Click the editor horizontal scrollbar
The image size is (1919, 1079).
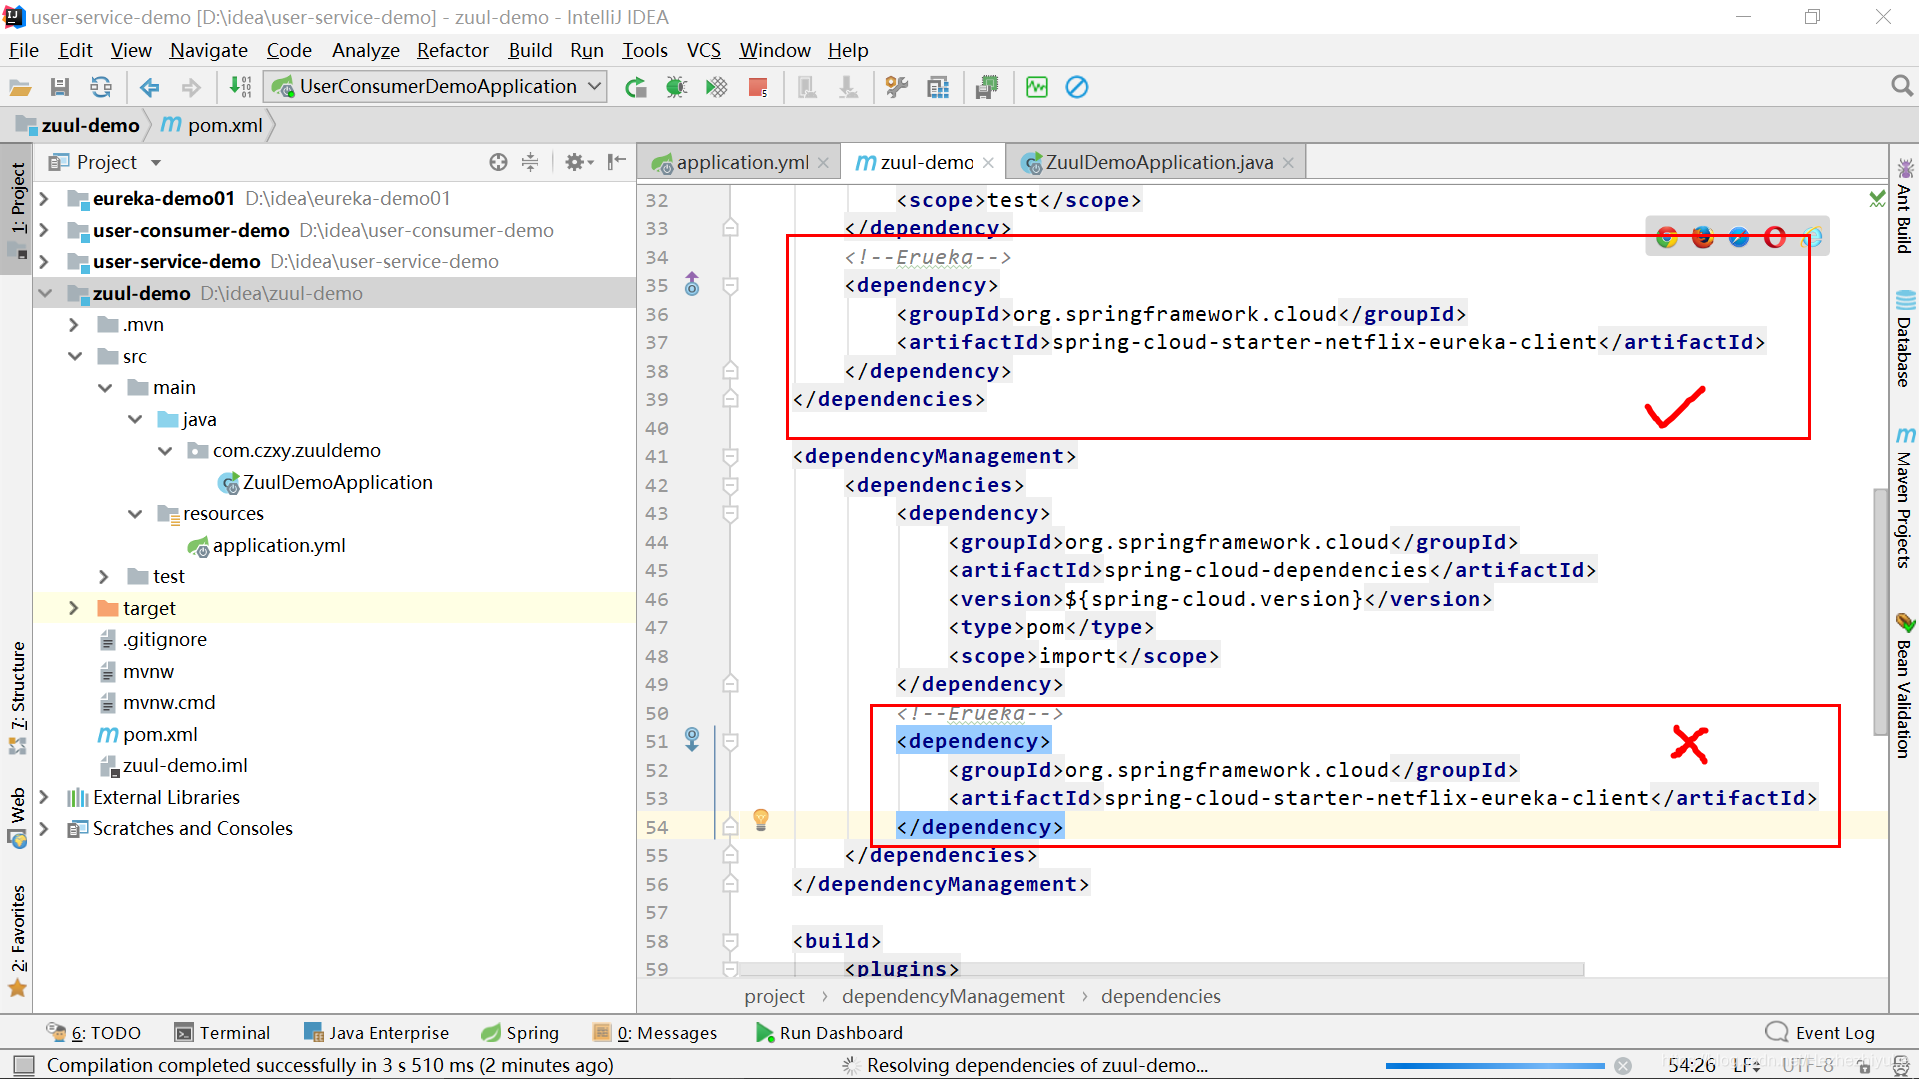[x=1160, y=969]
